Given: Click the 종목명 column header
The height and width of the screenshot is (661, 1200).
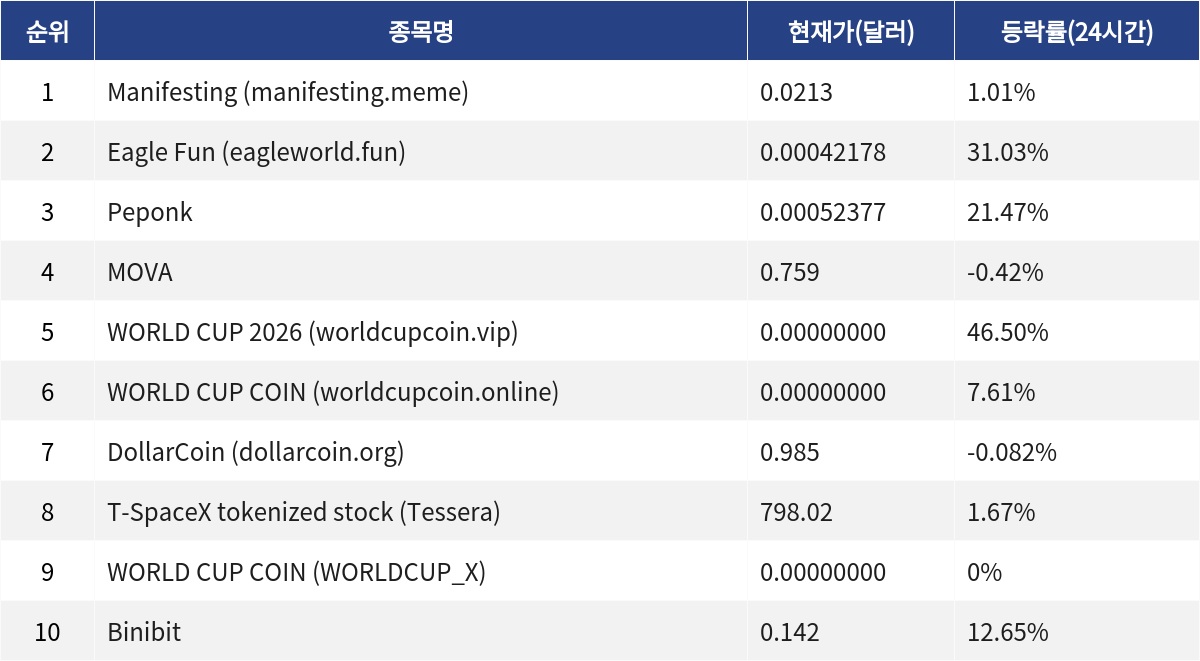Looking at the screenshot, I should (421, 31).
